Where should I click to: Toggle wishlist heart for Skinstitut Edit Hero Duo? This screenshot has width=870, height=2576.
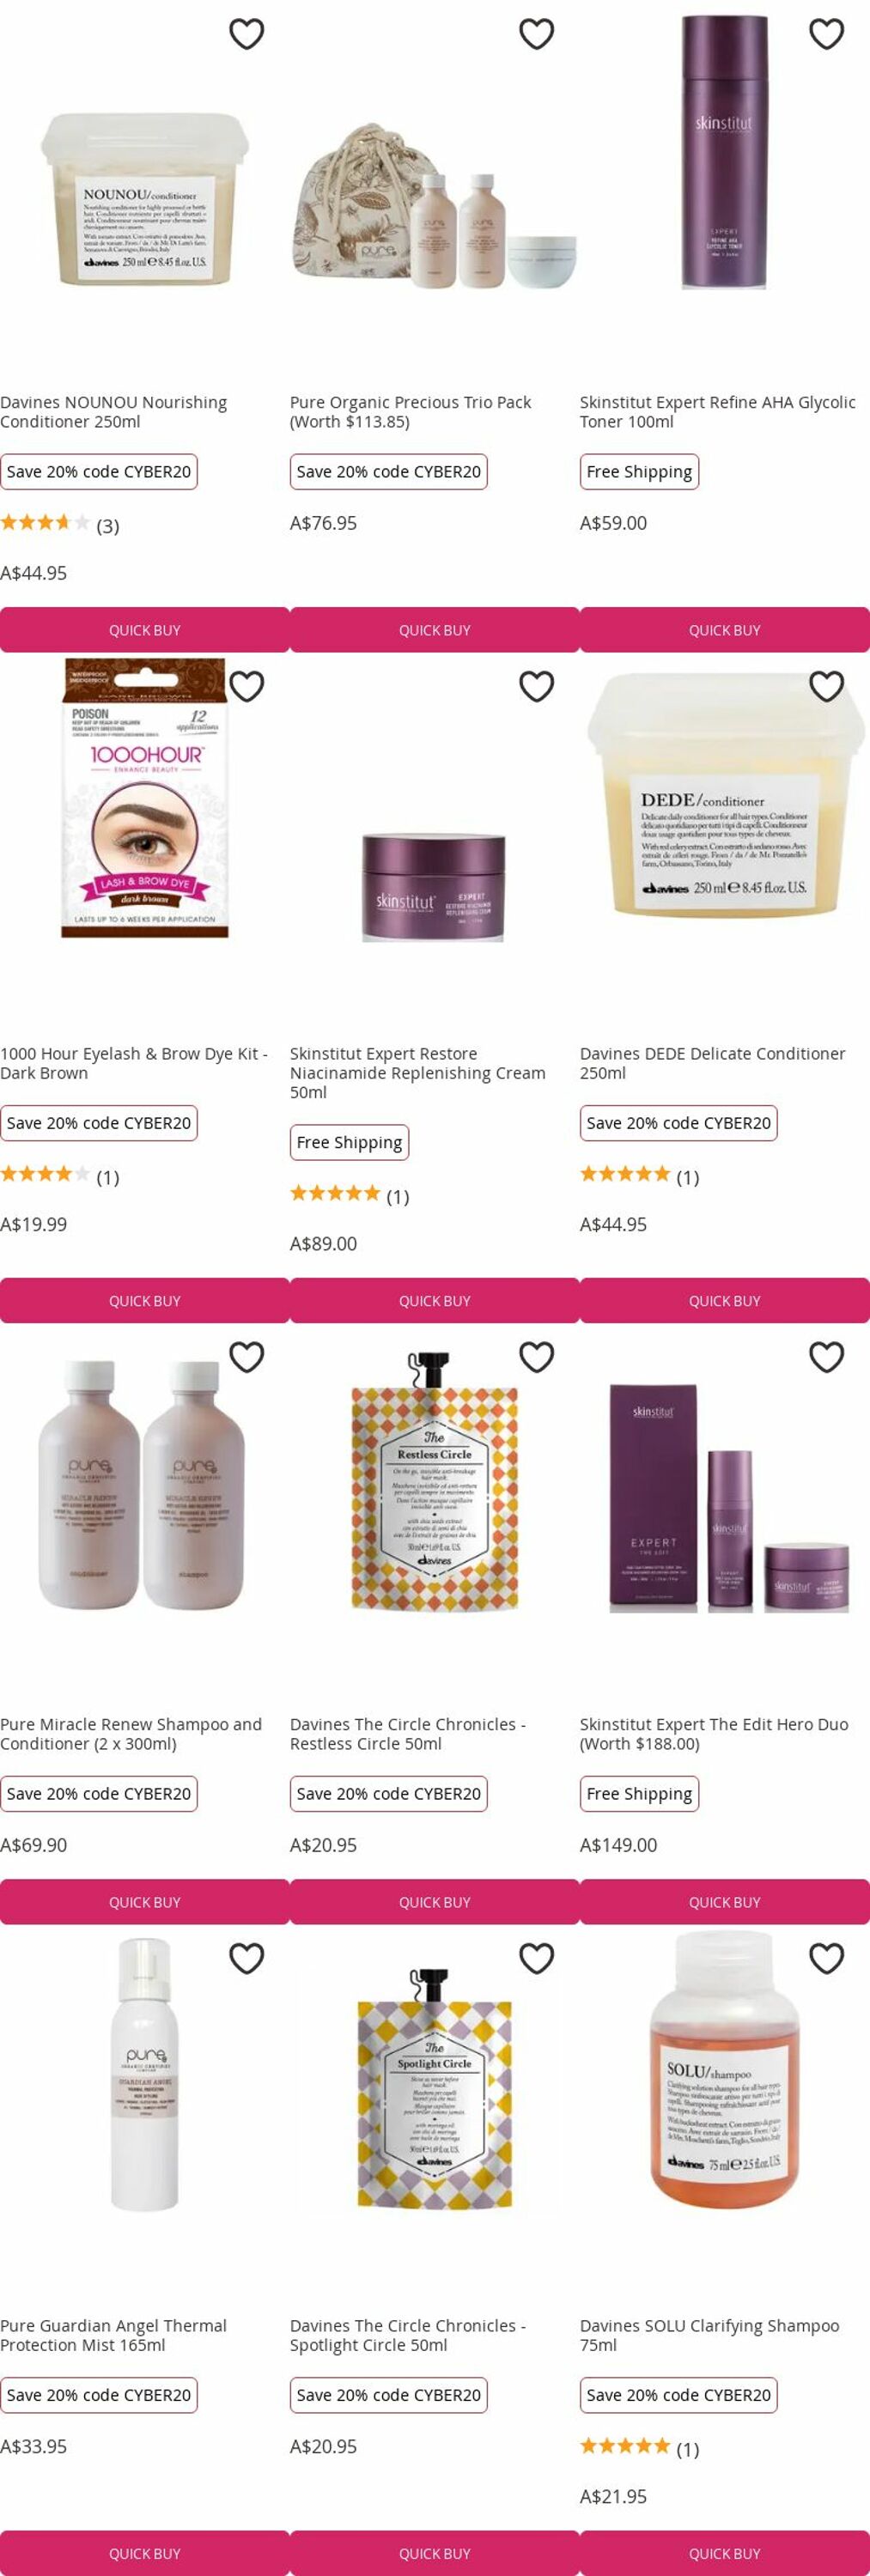826,1357
